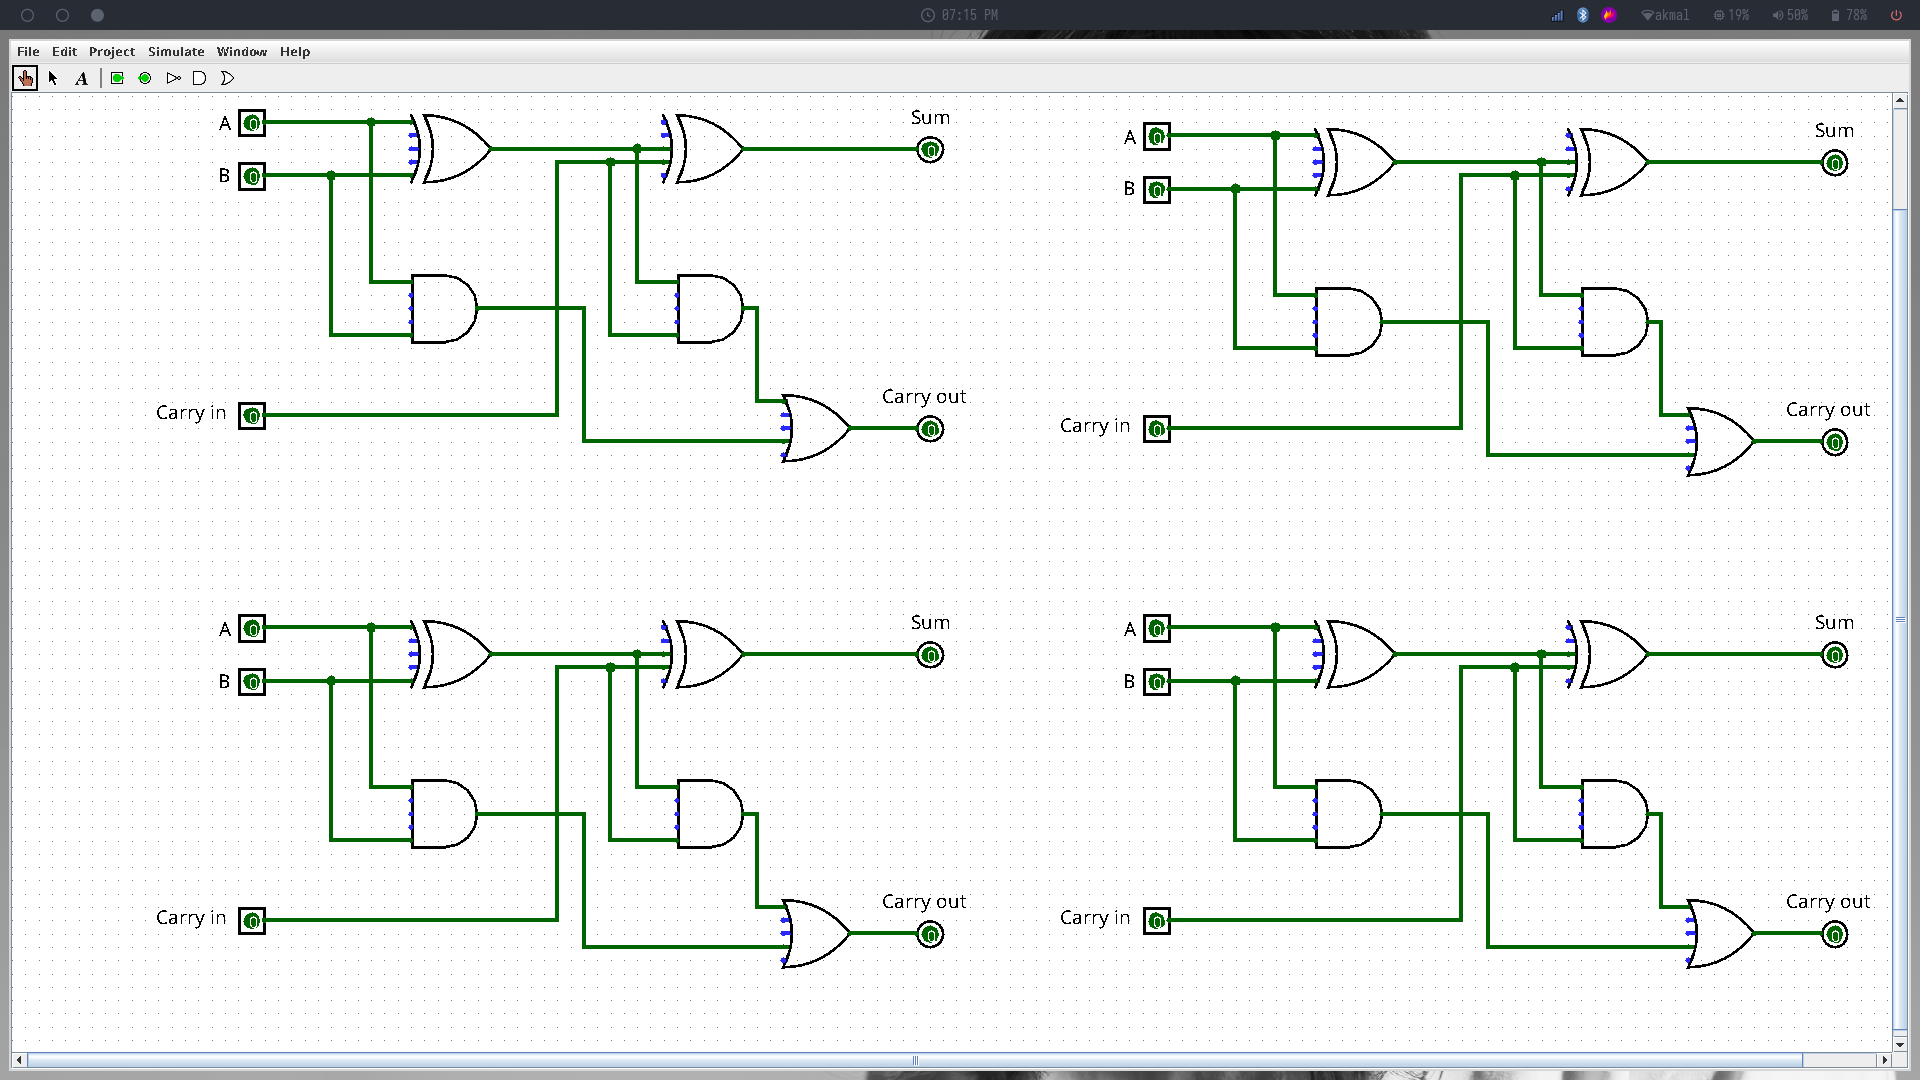Open the Simulate menu
Image resolution: width=1920 pixels, height=1080 pixels.
(x=176, y=51)
